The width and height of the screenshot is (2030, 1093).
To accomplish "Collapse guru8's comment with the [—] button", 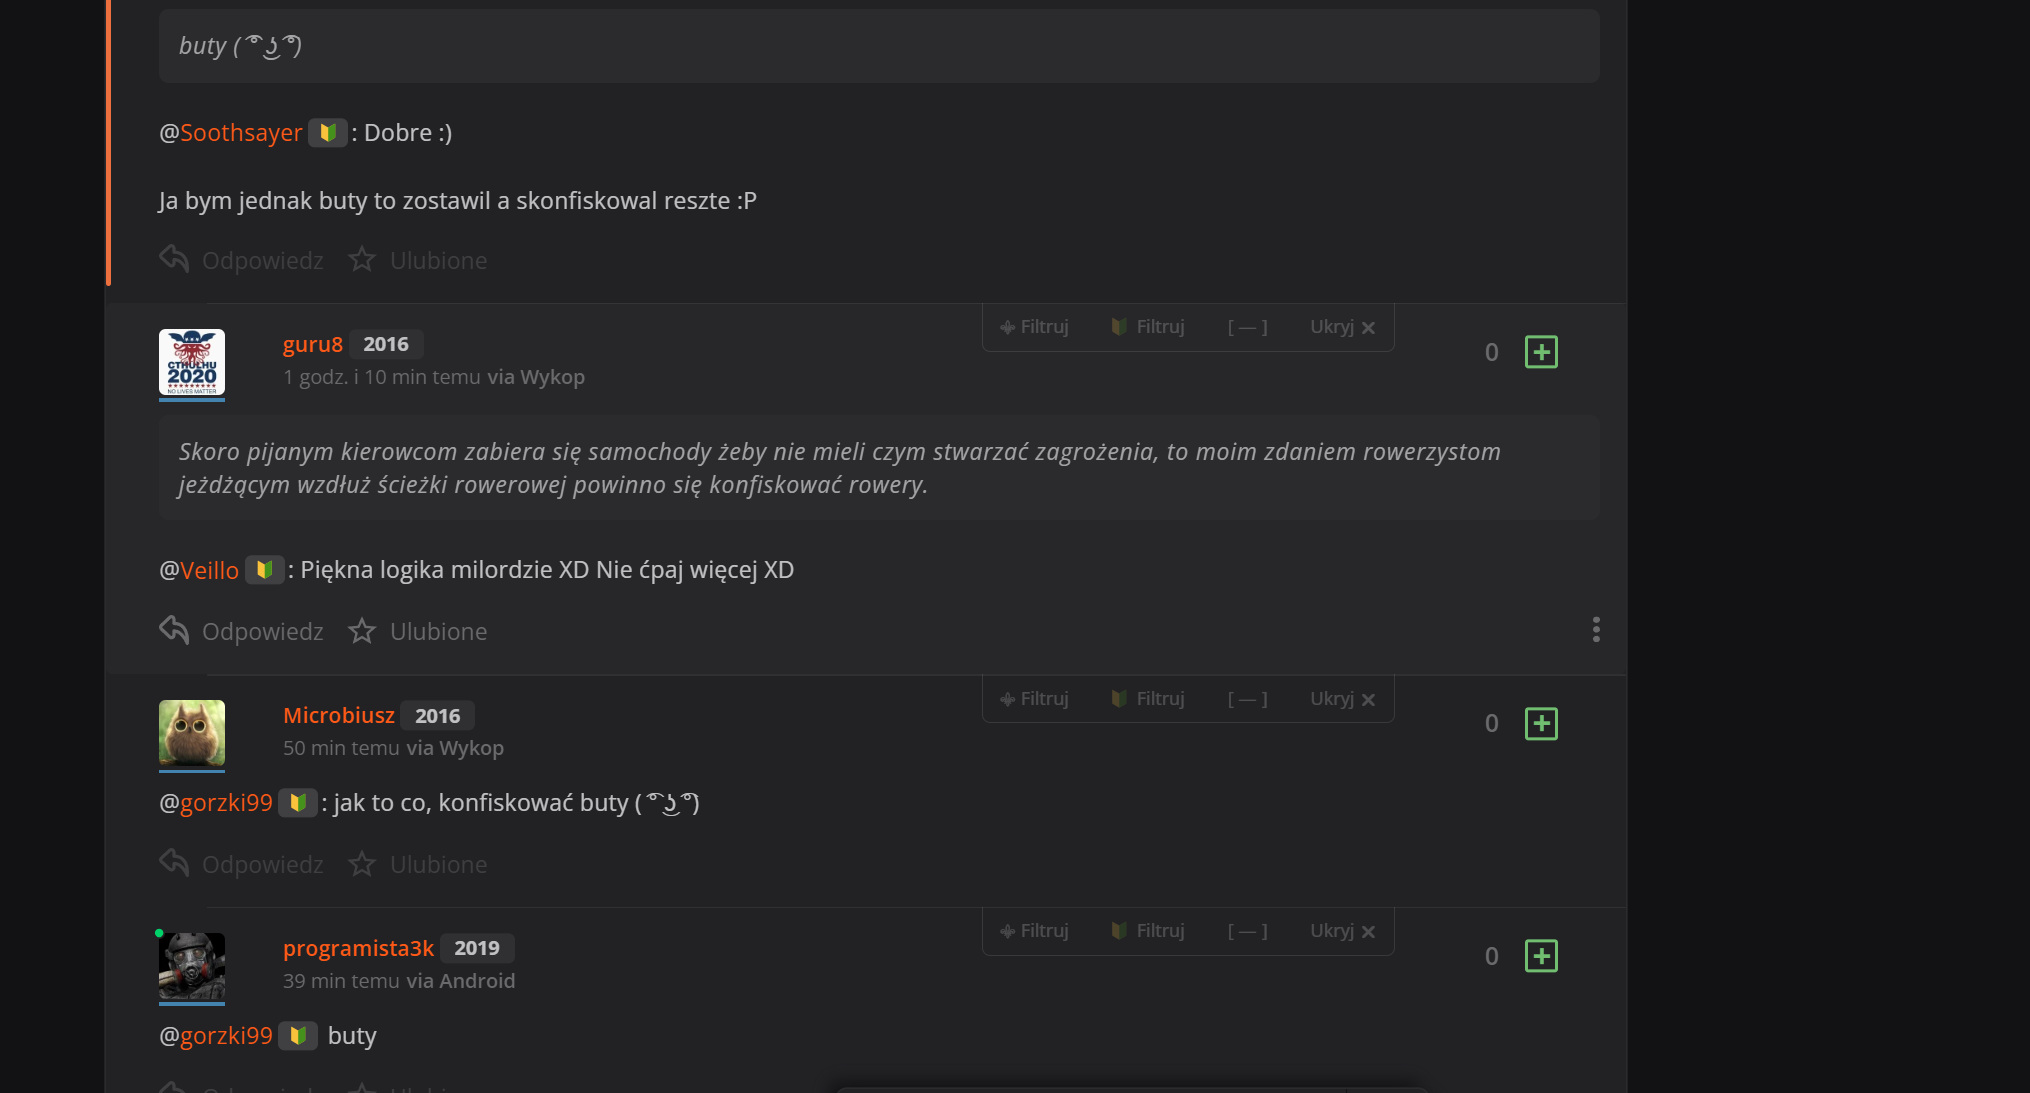I will click(1247, 327).
